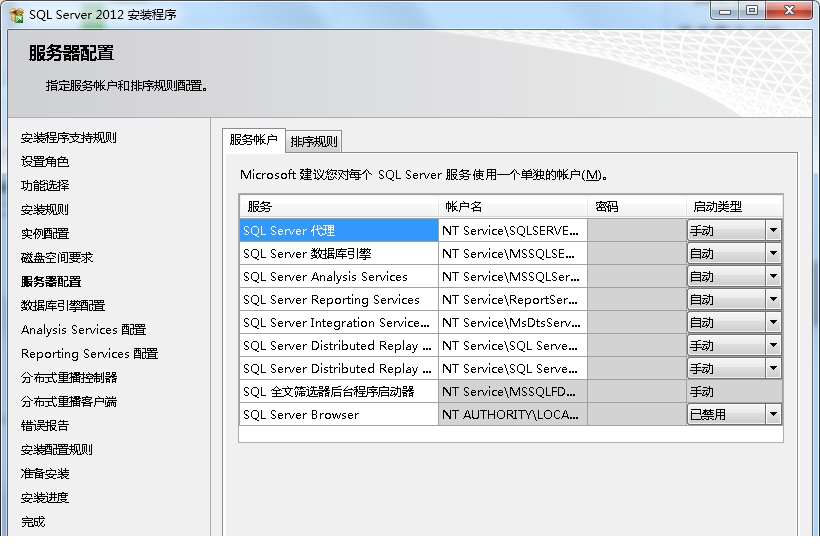Open startup type dropdown for Reporting Services
Viewport: 820px width, 557px height.
point(773,299)
